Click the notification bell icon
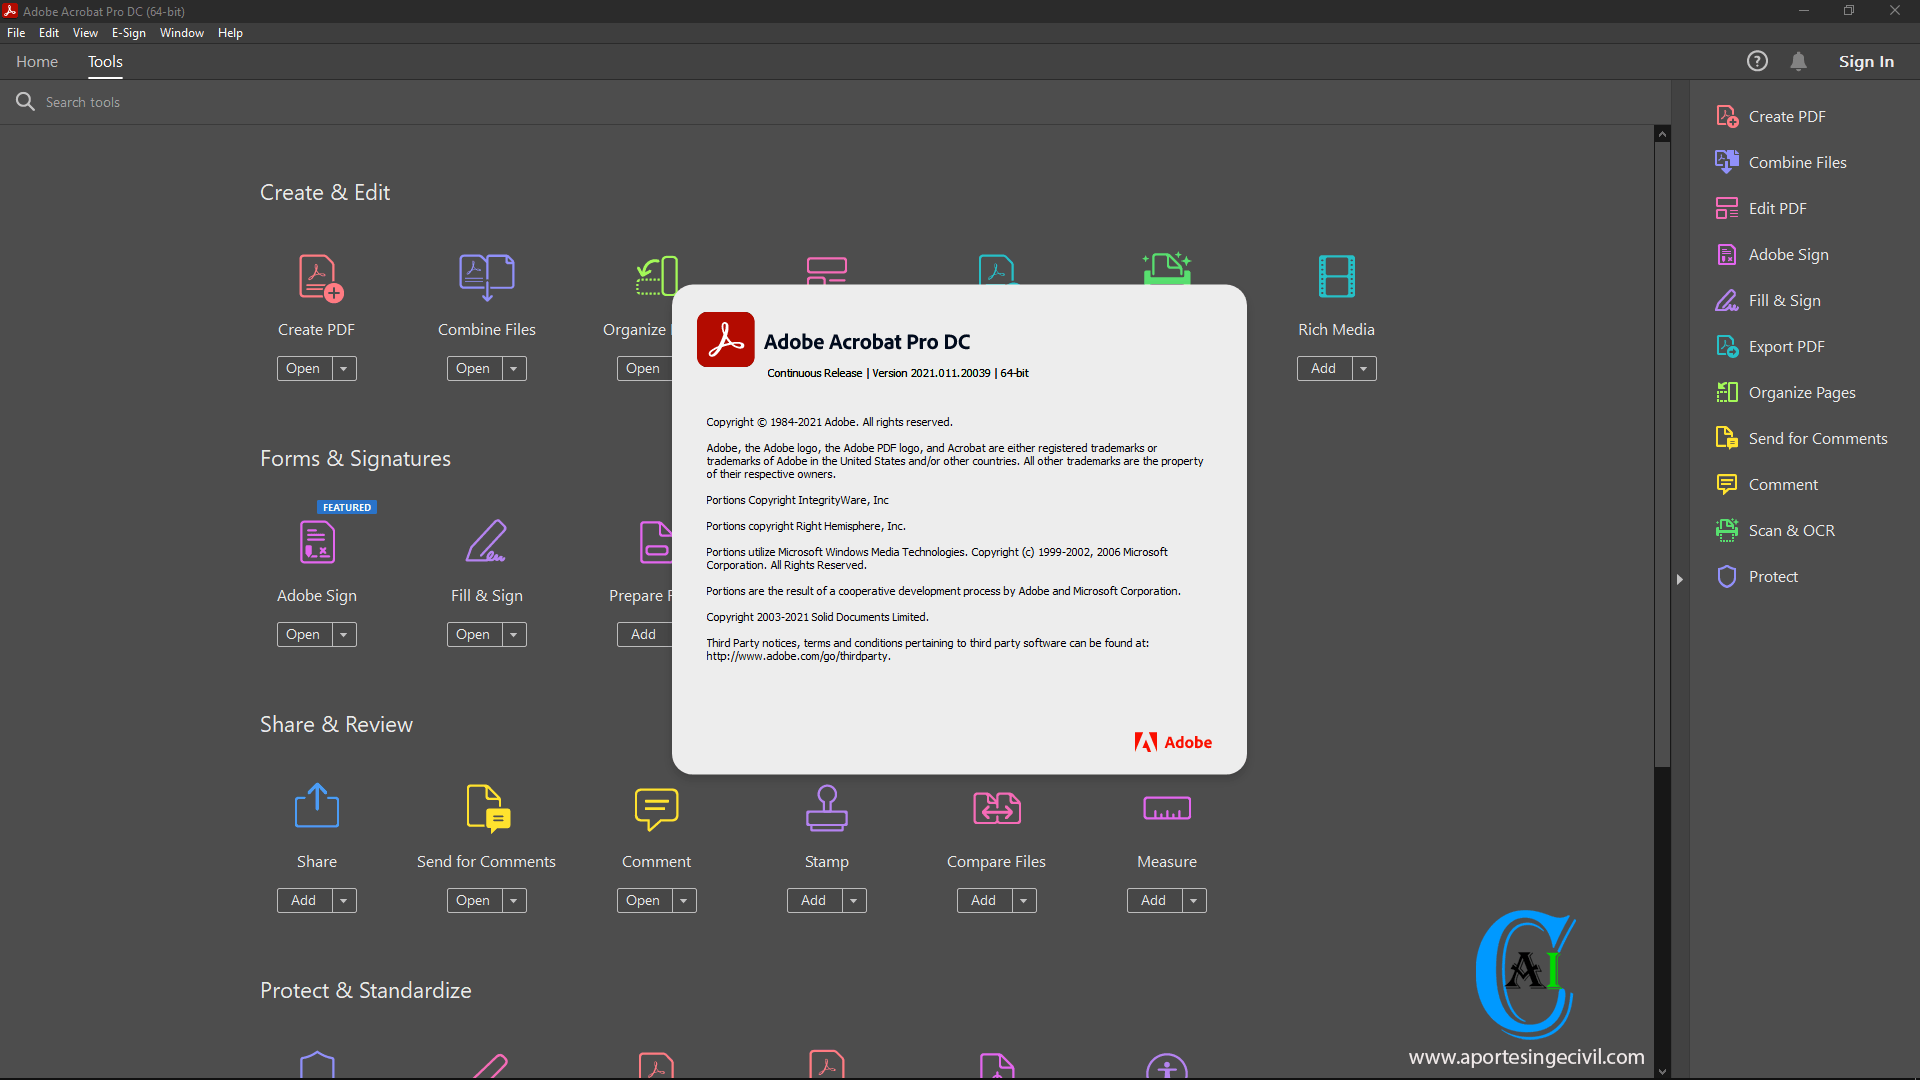This screenshot has height=1080, width=1920. click(x=1799, y=61)
